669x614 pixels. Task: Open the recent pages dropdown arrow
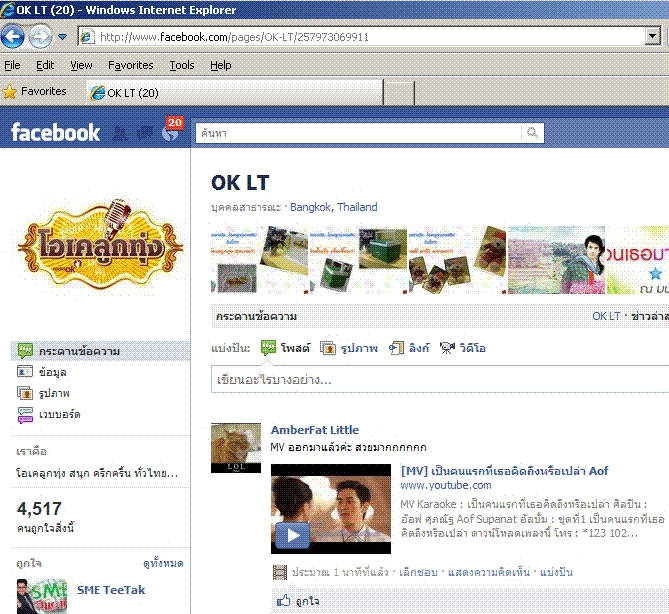click(x=62, y=37)
